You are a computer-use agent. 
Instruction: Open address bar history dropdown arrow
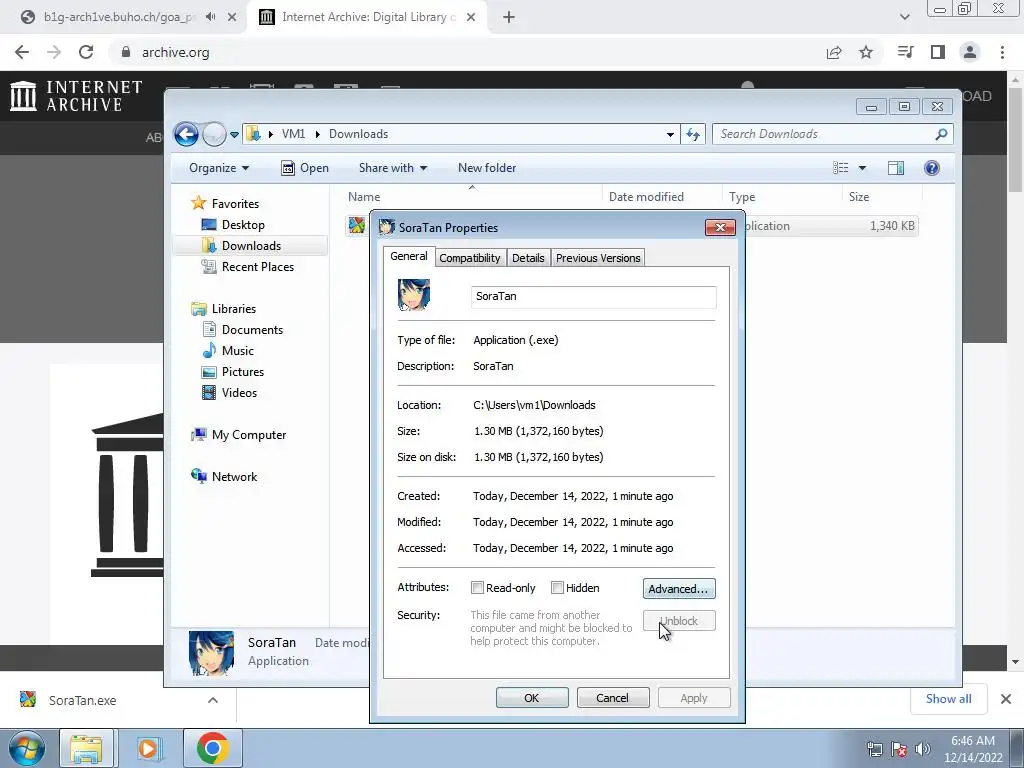(670, 135)
